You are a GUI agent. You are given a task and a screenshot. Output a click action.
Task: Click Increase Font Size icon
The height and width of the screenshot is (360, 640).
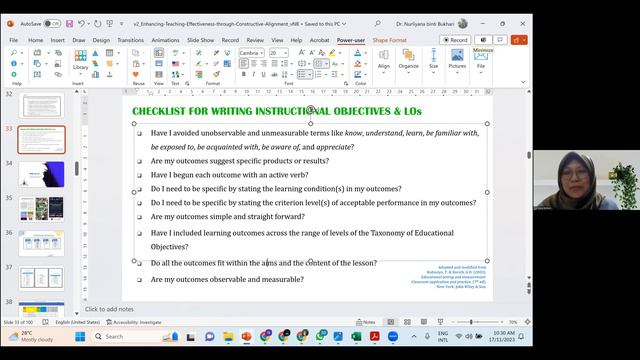(301, 53)
